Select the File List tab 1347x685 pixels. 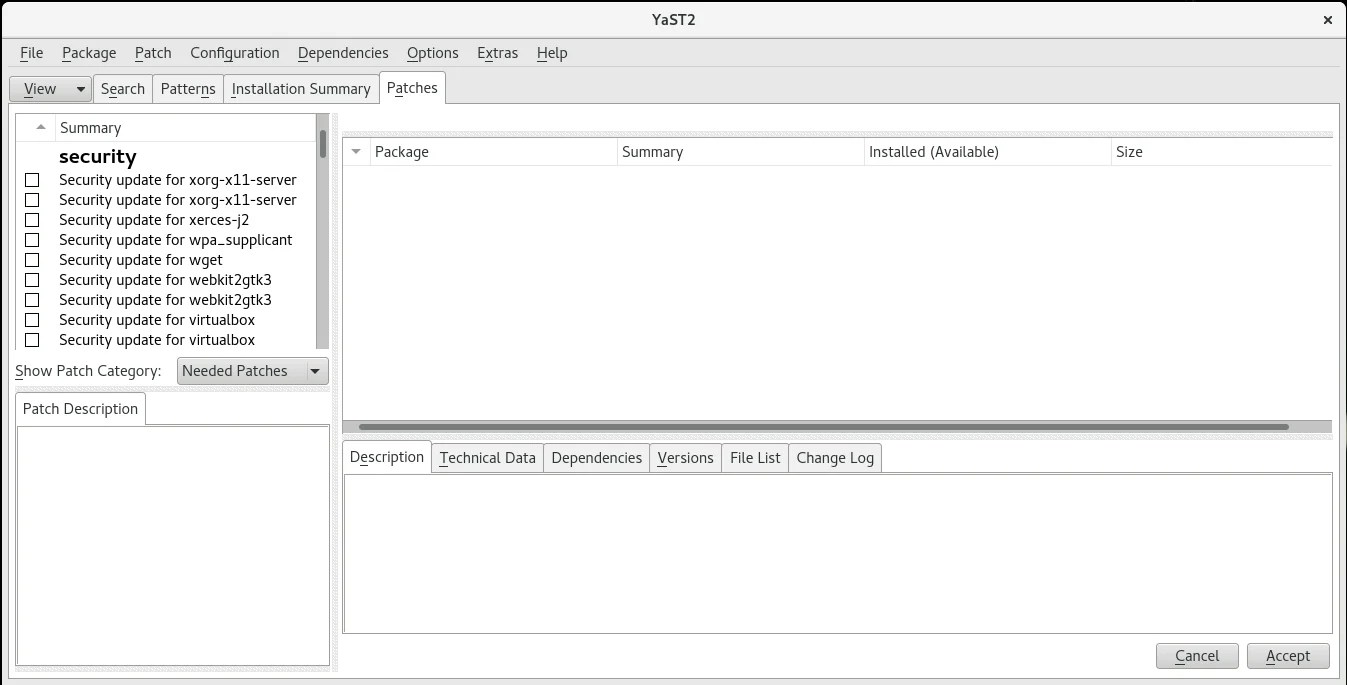(754, 457)
